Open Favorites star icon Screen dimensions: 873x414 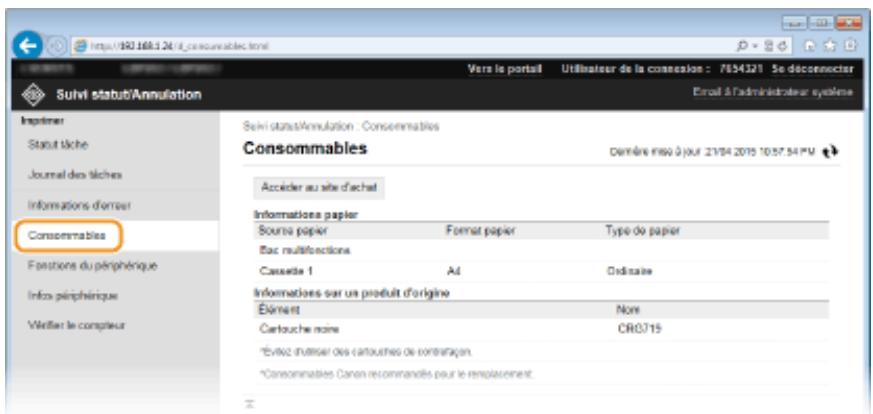click(x=830, y=47)
